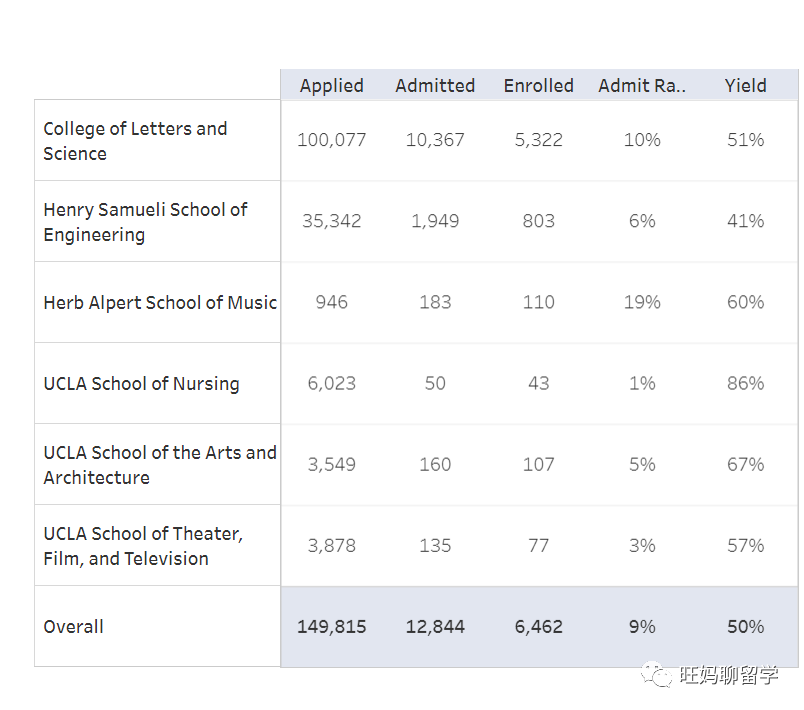Click the Admitted column header
The image size is (804, 710).
[x=435, y=86]
